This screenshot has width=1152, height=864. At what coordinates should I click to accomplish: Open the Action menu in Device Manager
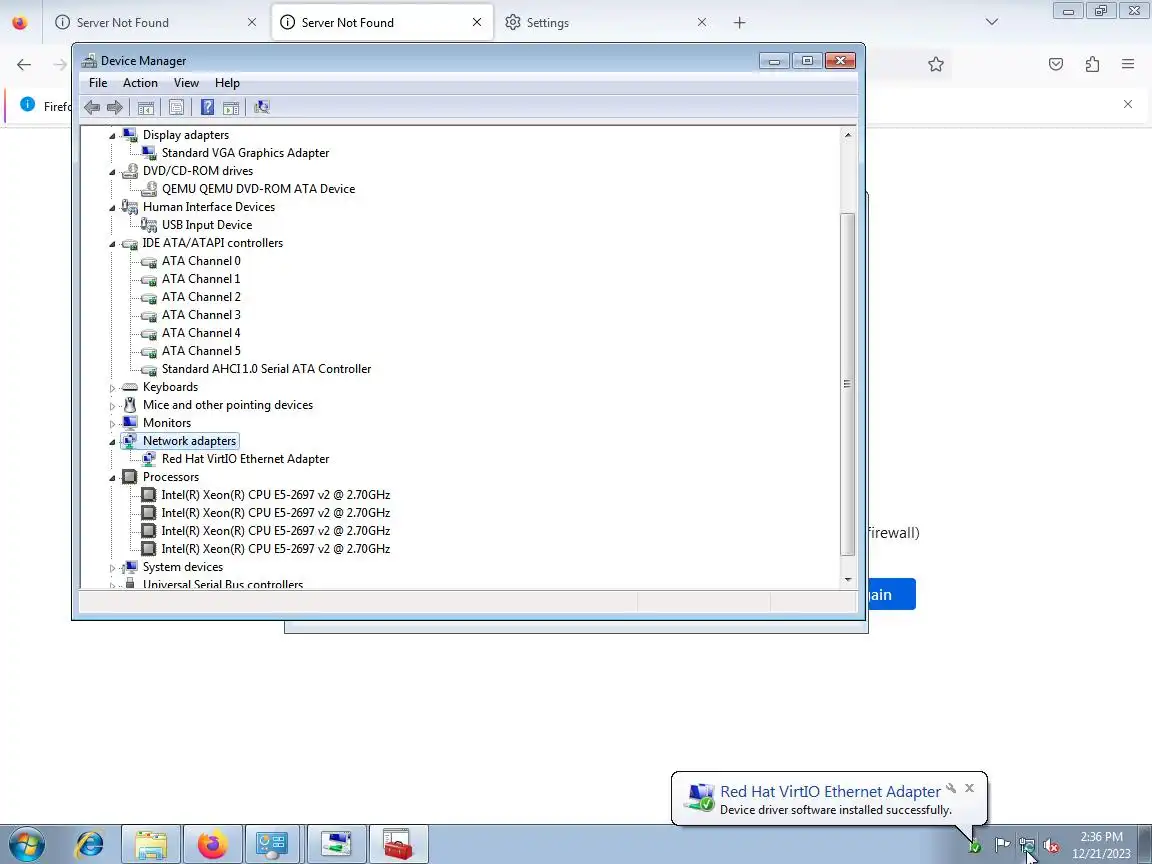(x=140, y=83)
